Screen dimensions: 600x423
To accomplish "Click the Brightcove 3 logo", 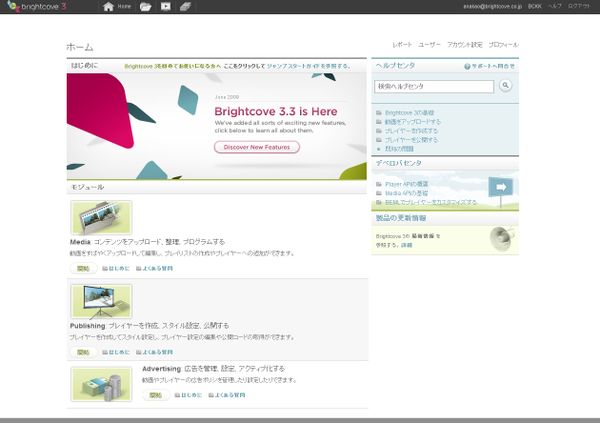I will point(37,6).
